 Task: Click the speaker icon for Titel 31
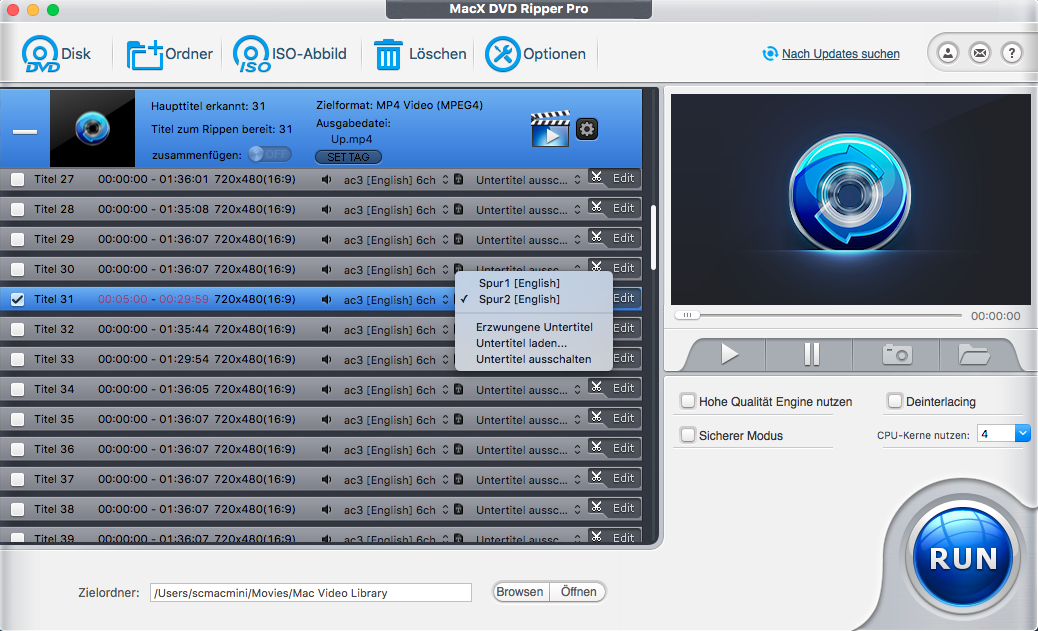[x=326, y=299]
